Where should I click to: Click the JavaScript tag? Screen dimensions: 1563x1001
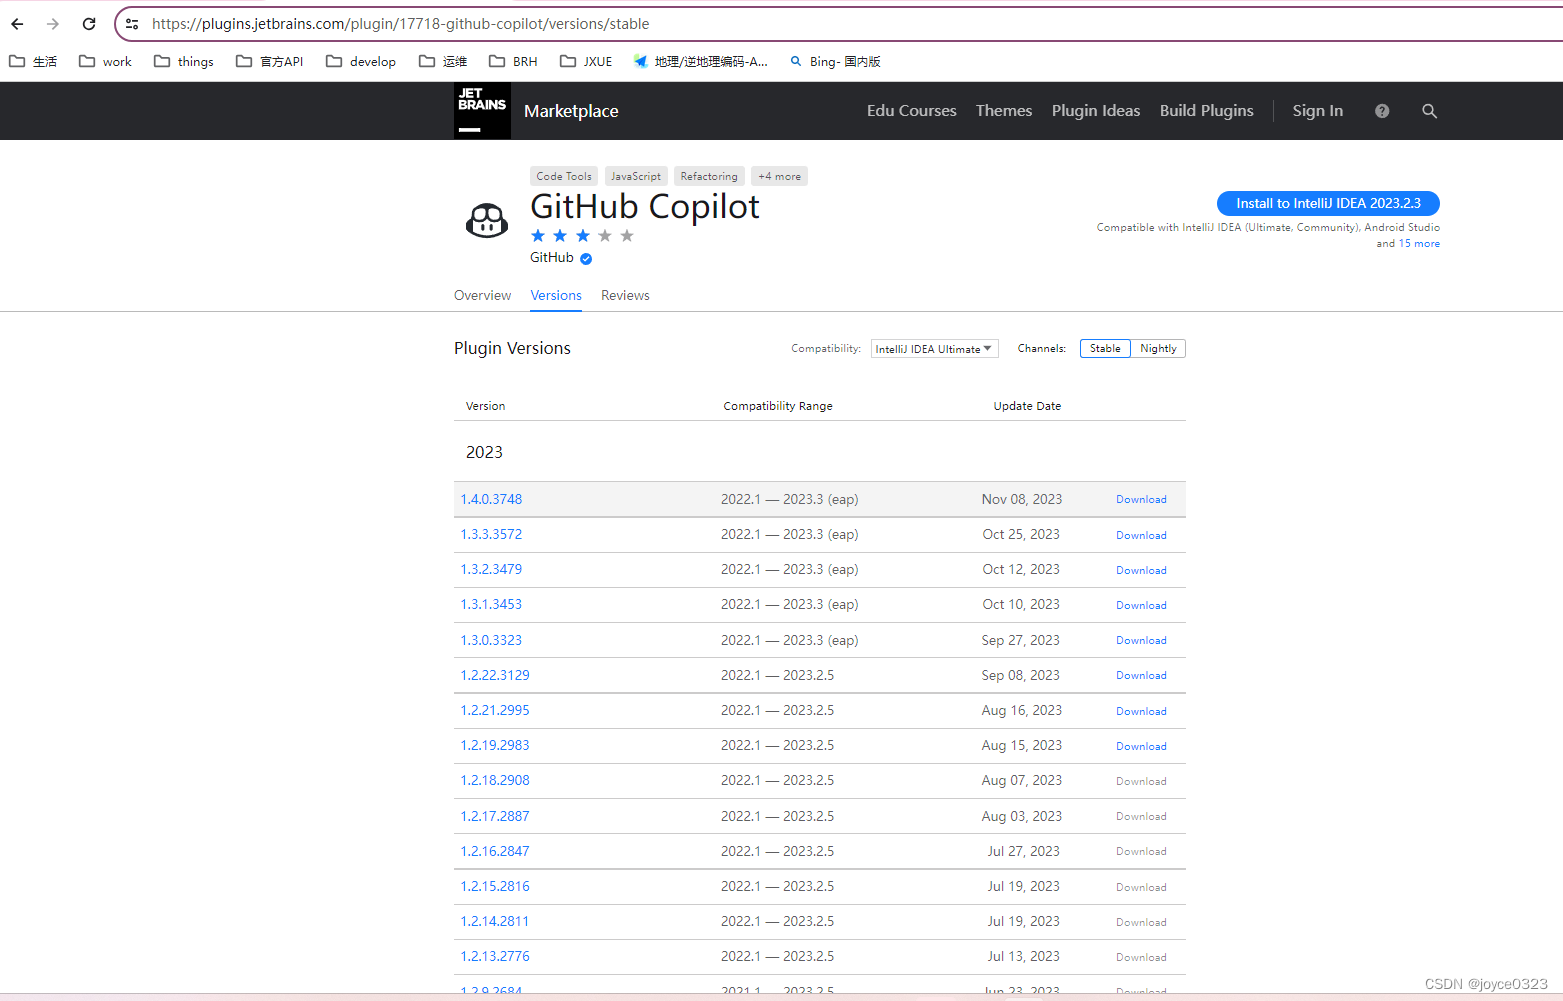click(x=636, y=176)
